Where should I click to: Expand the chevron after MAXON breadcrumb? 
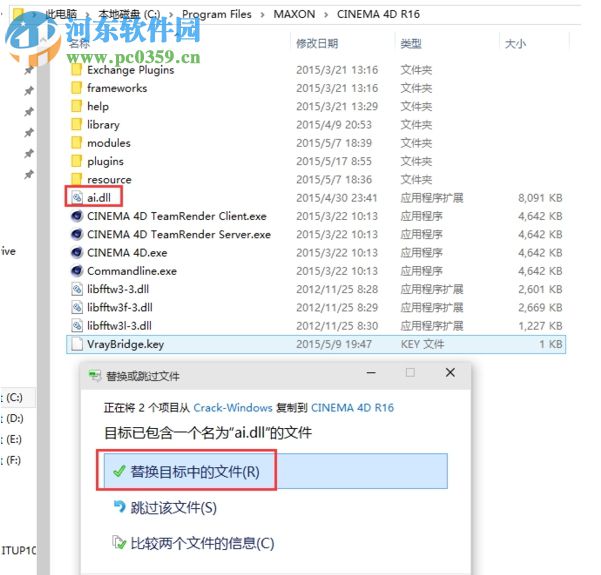click(326, 15)
